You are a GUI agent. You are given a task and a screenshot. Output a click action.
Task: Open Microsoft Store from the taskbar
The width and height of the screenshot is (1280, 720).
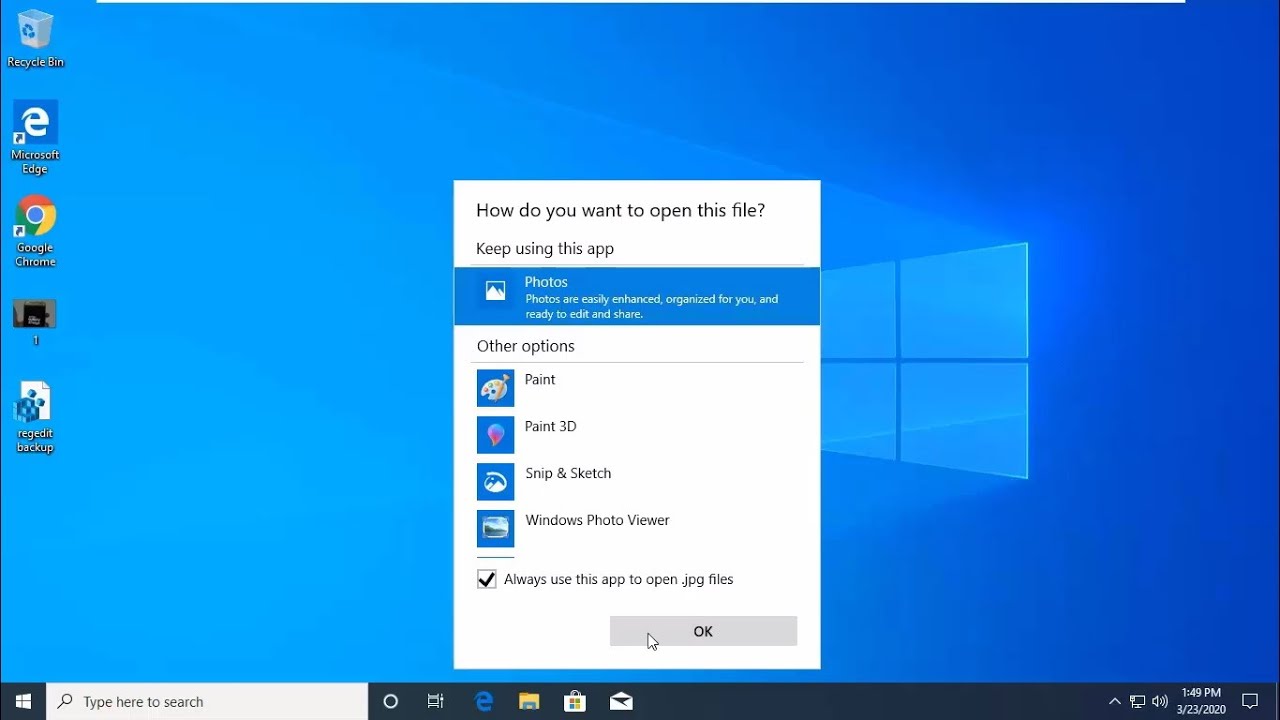click(x=575, y=701)
